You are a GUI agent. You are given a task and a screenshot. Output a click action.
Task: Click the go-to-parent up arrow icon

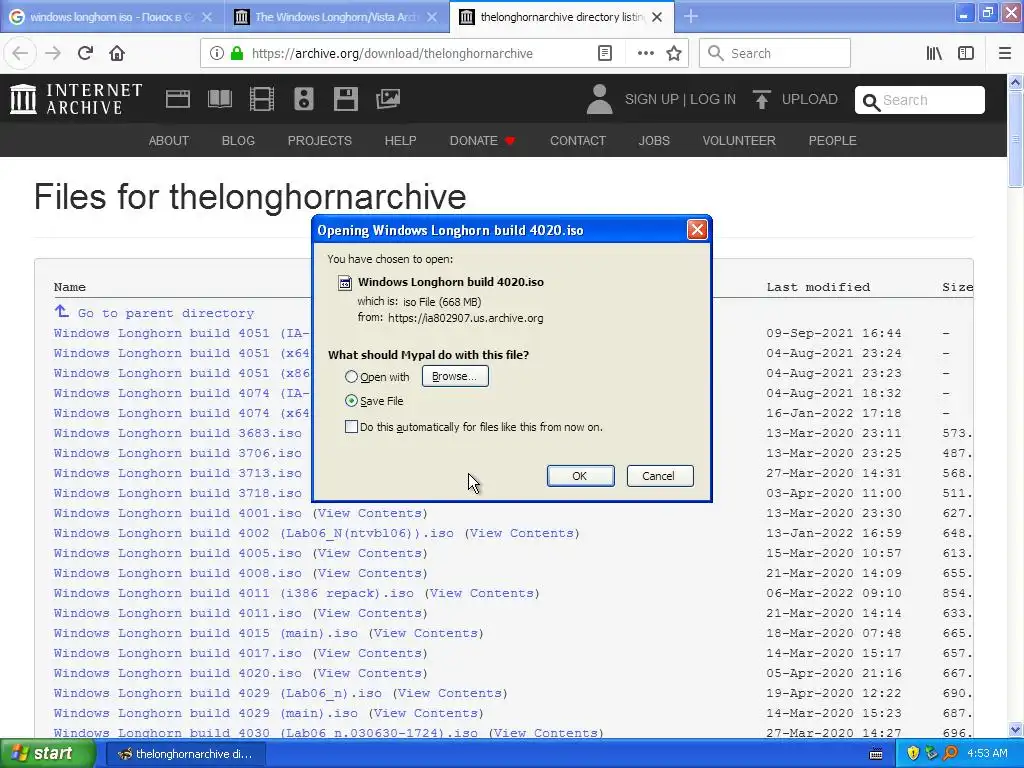pos(61,311)
